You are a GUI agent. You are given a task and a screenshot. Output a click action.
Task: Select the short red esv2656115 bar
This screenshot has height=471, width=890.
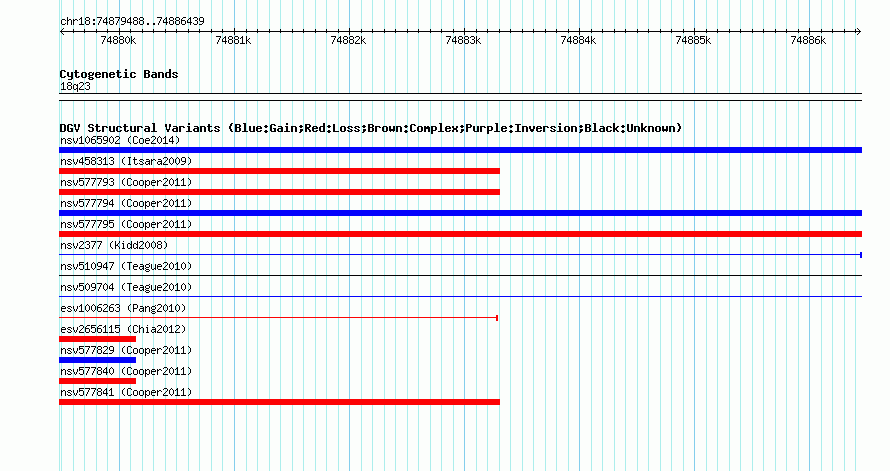coord(98,339)
